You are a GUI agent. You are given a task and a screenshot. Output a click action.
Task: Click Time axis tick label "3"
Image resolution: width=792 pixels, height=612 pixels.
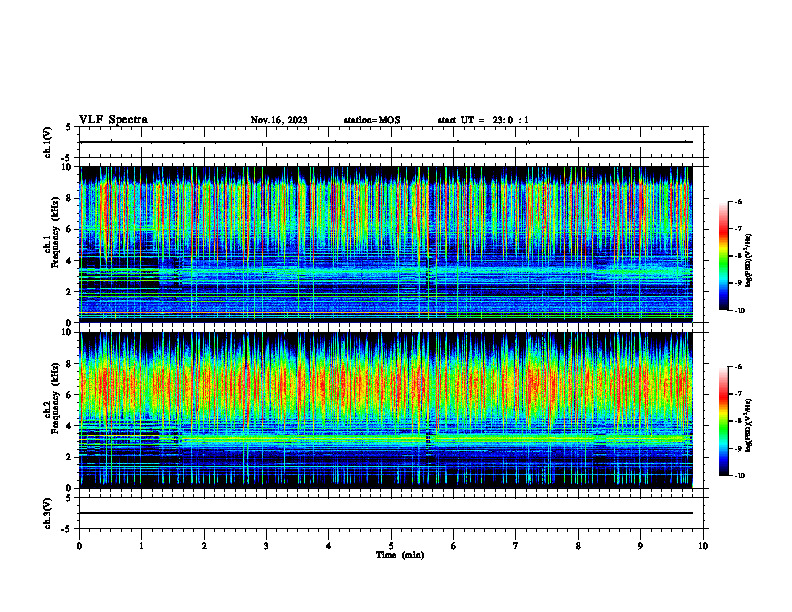266,546
